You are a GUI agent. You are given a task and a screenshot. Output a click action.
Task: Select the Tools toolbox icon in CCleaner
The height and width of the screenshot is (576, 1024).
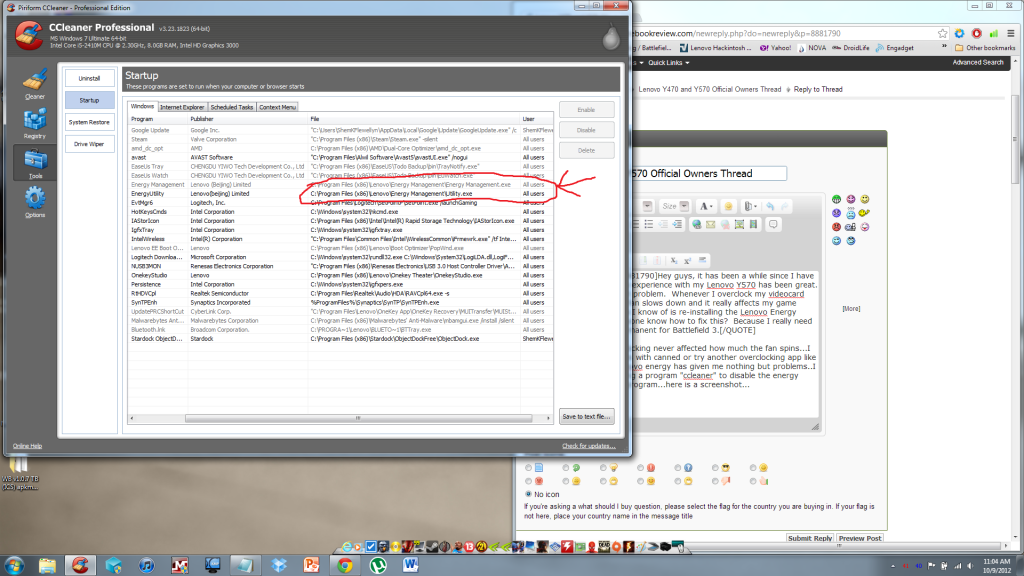(35, 163)
